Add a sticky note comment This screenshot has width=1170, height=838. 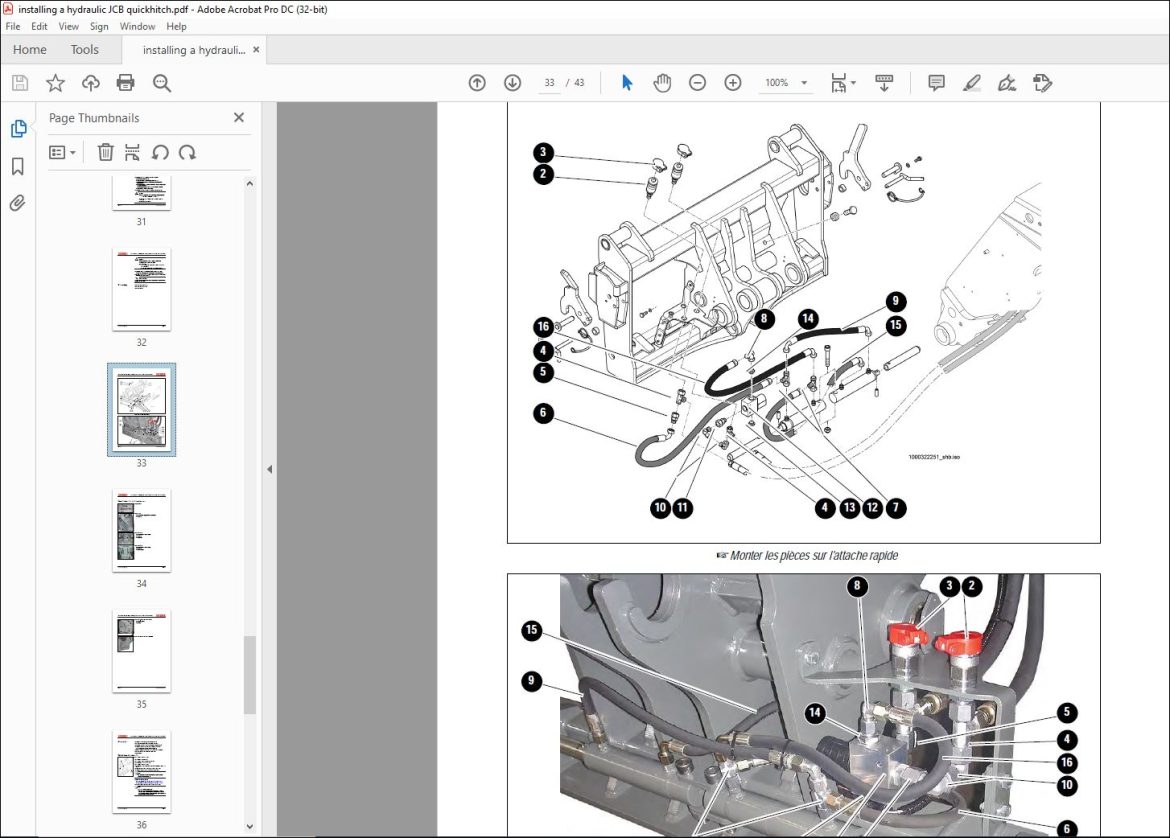pos(936,83)
